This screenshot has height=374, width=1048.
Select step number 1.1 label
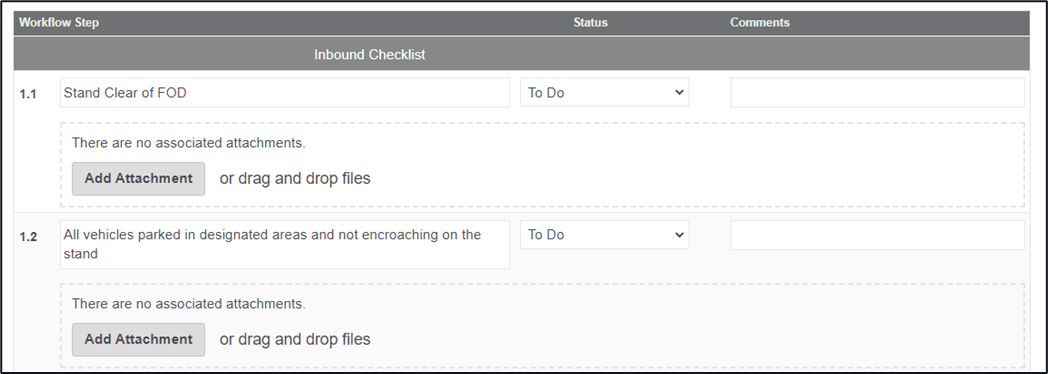click(x=27, y=94)
